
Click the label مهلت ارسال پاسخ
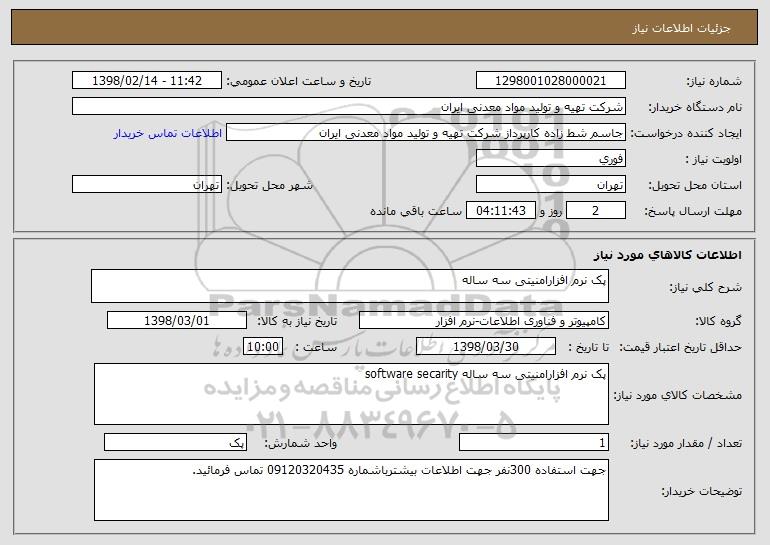(693, 212)
